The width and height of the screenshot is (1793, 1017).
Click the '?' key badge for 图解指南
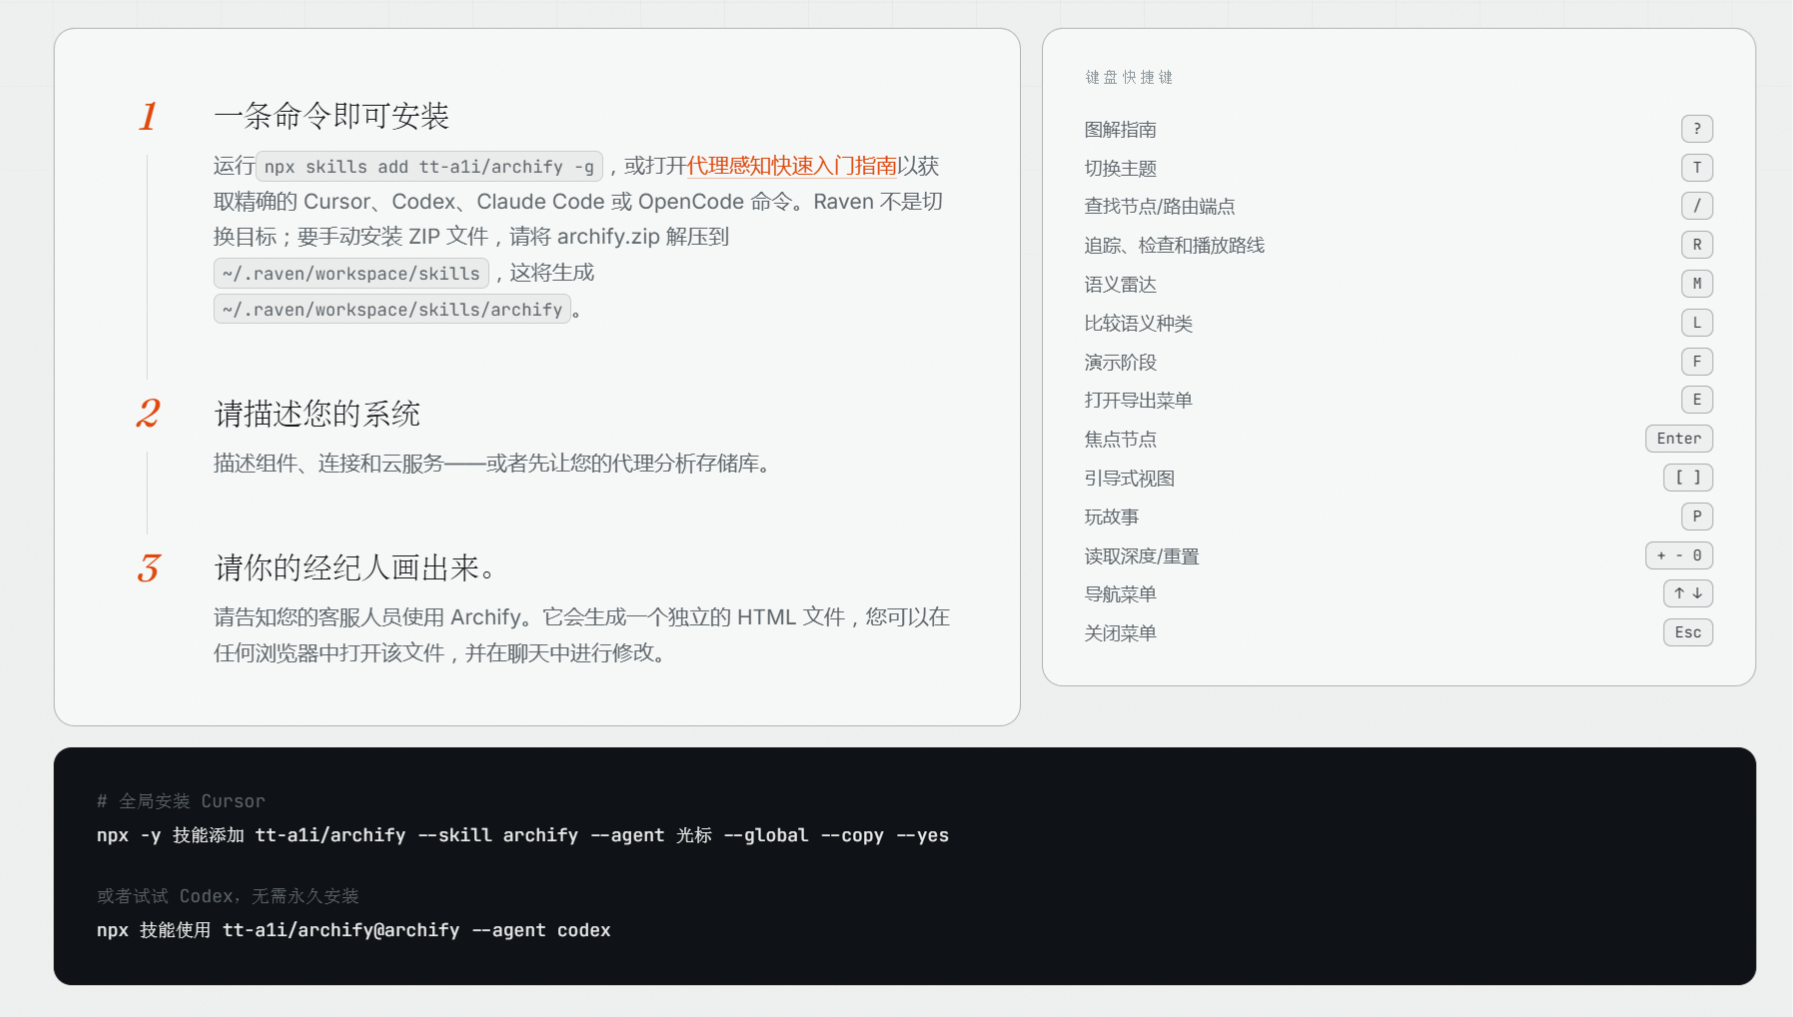[x=1697, y=129]
